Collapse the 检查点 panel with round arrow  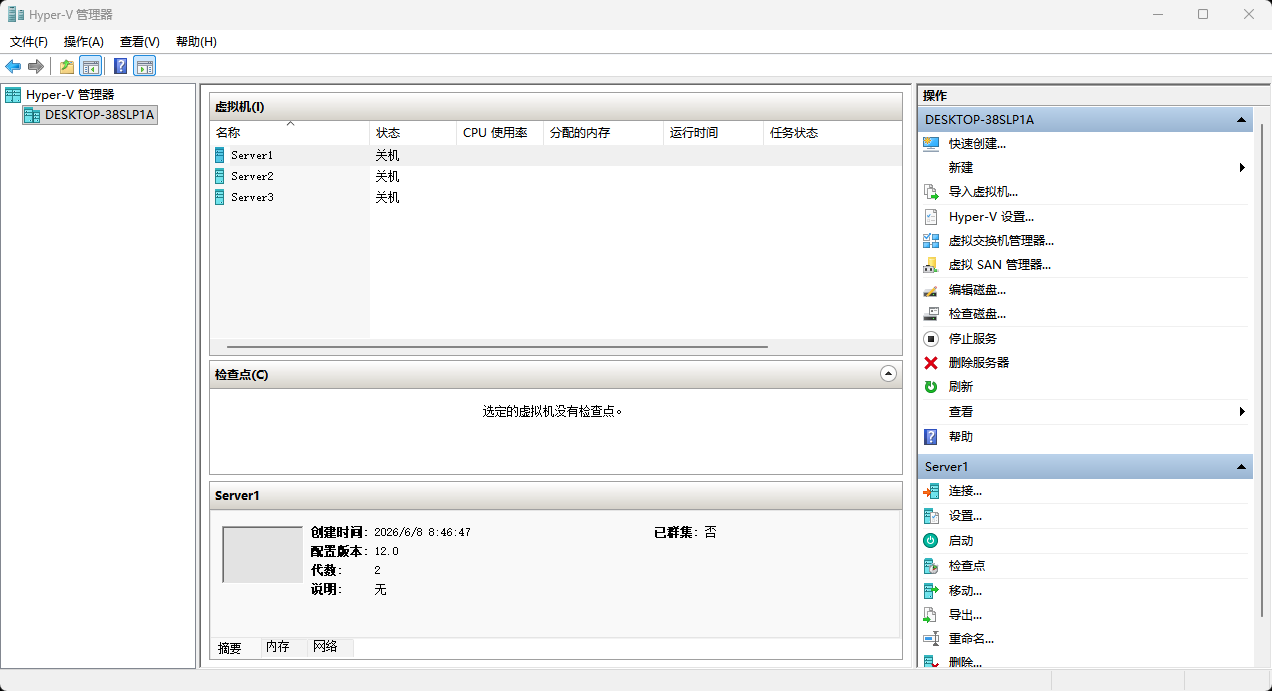888,374
